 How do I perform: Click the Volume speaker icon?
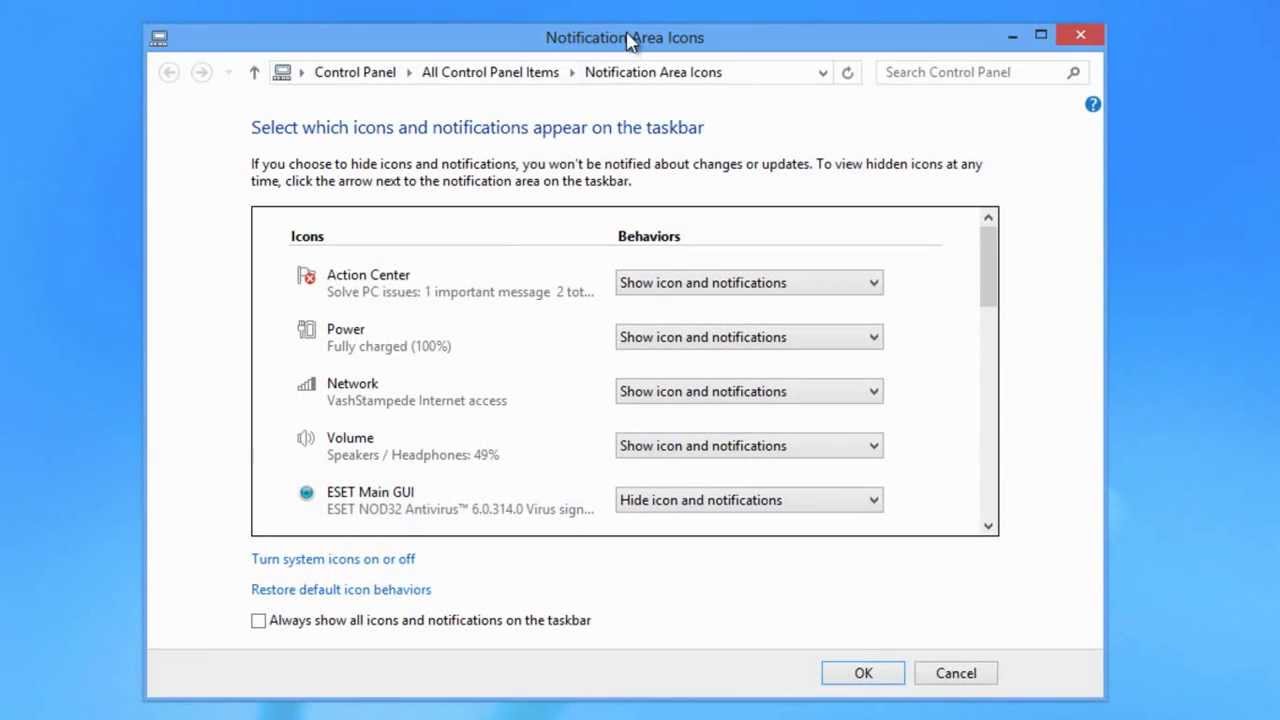[306, 438]
